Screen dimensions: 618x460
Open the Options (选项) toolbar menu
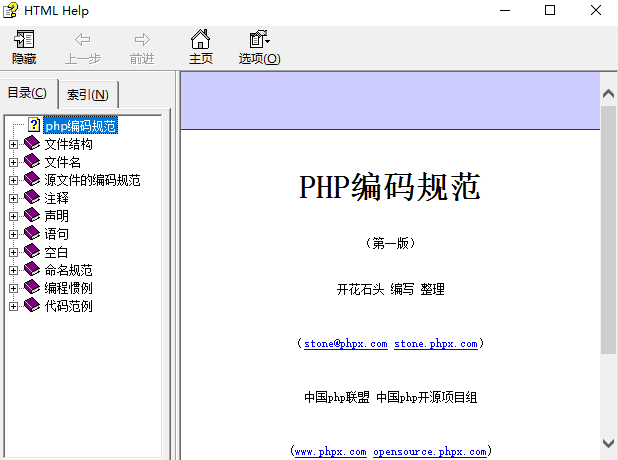(x=259, y=40)
